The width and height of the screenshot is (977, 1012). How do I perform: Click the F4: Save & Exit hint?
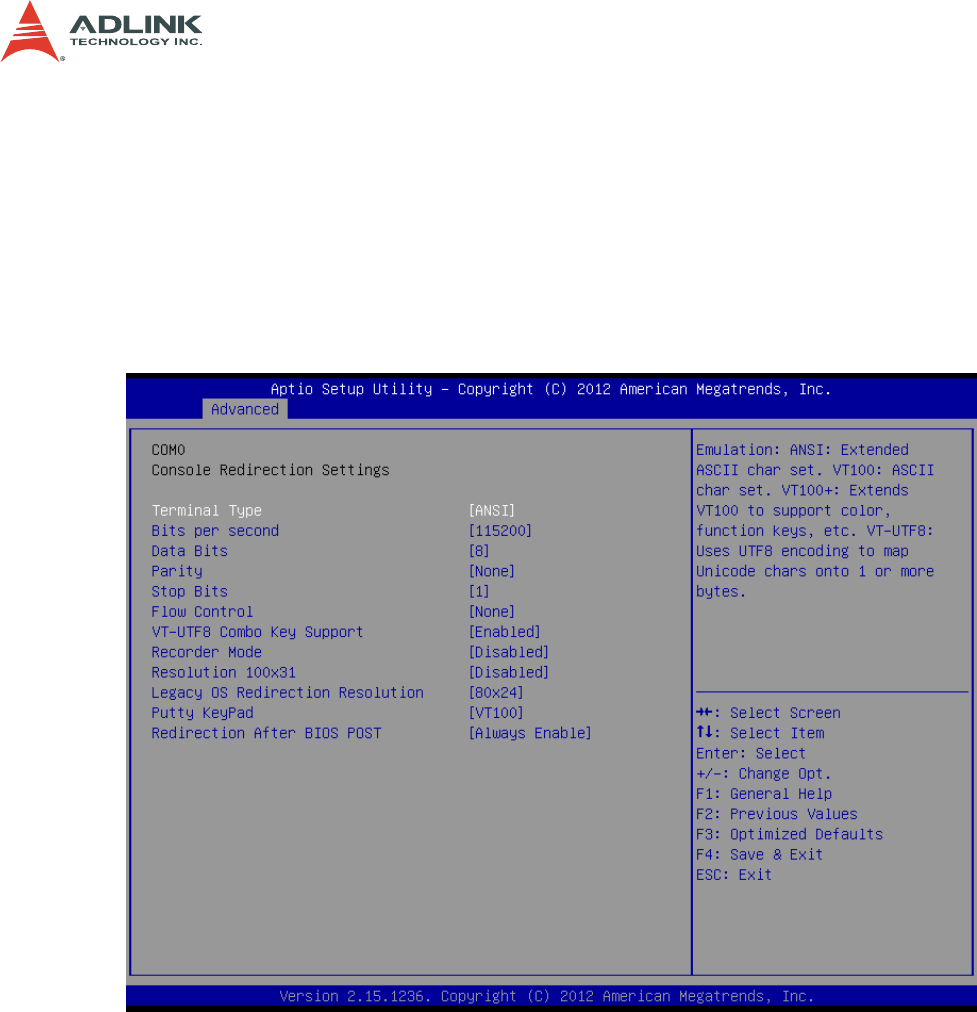tap(759, 855)
